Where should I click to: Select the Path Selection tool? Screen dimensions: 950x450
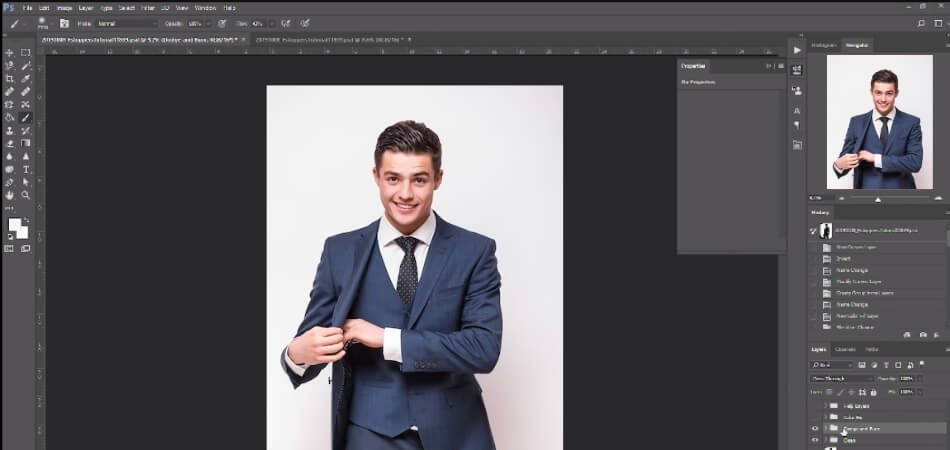tap(25, 182)
